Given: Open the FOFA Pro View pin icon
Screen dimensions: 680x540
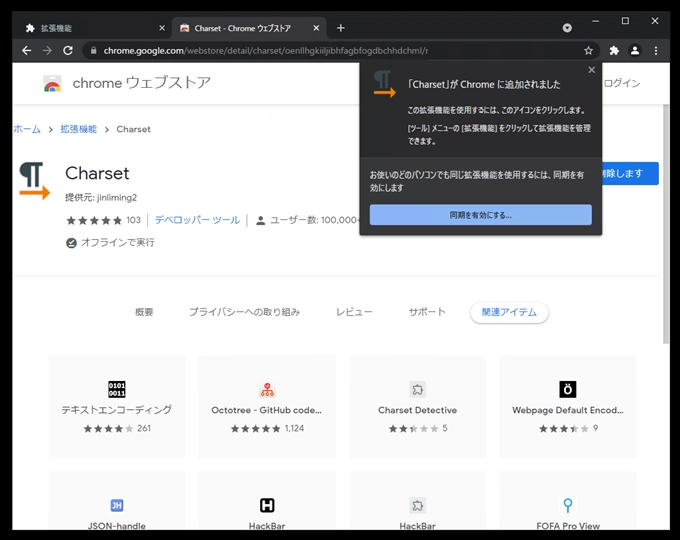Looking at the screenshot, I should coord(568,505).
